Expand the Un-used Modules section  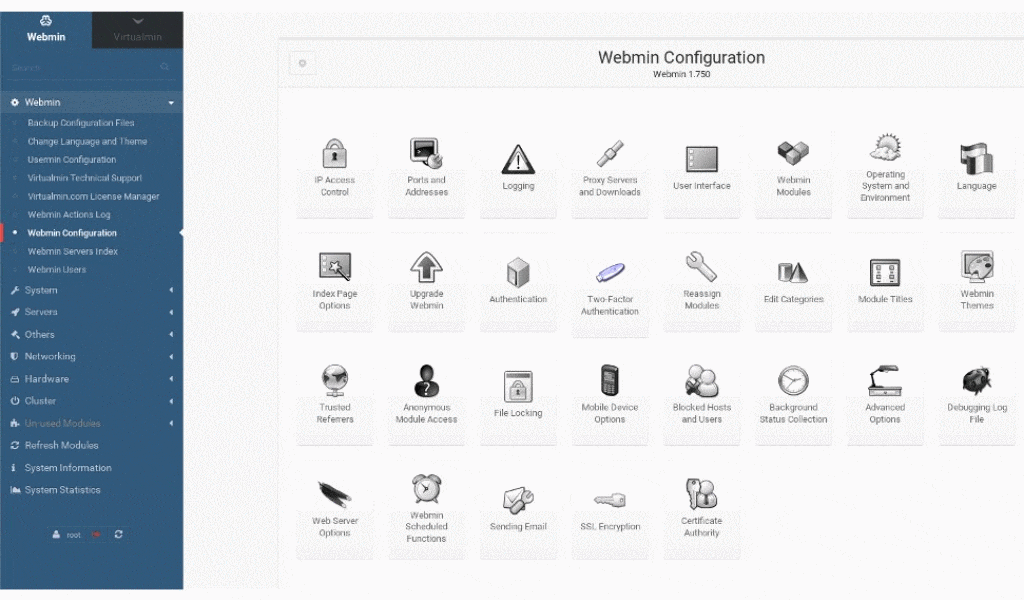(x=91, y=423)
